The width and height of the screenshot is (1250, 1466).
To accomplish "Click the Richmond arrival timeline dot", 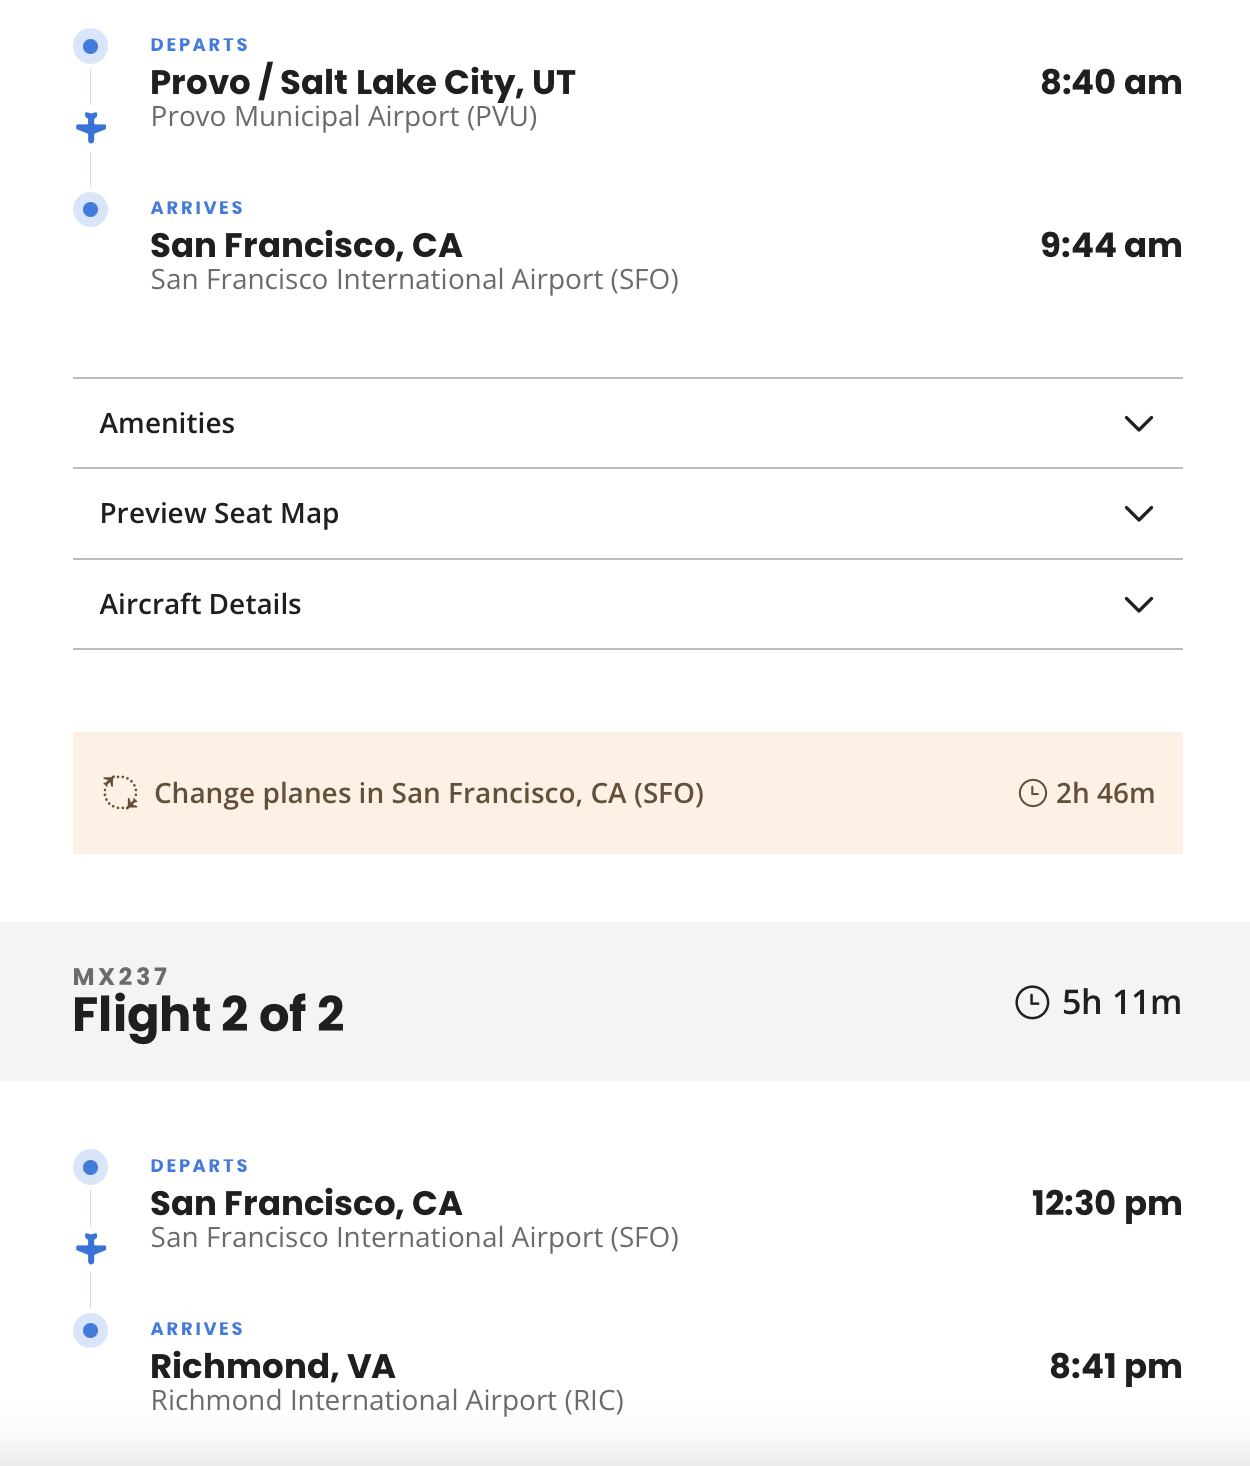I will pyautogui.click(x=91, y=1330).
